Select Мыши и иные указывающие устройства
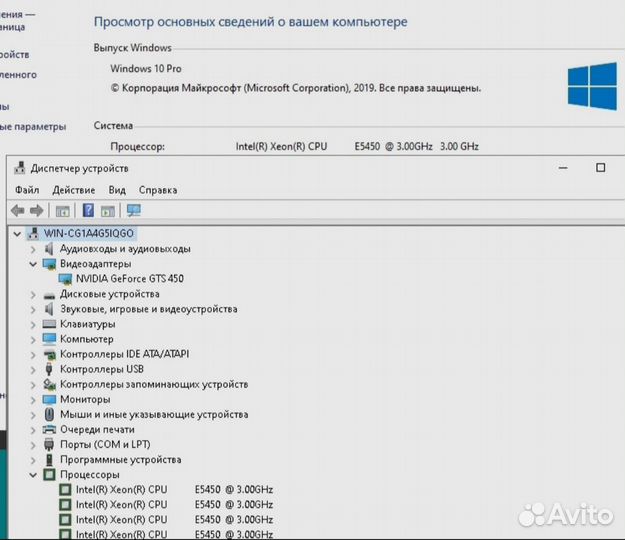 tap(154, 414)
